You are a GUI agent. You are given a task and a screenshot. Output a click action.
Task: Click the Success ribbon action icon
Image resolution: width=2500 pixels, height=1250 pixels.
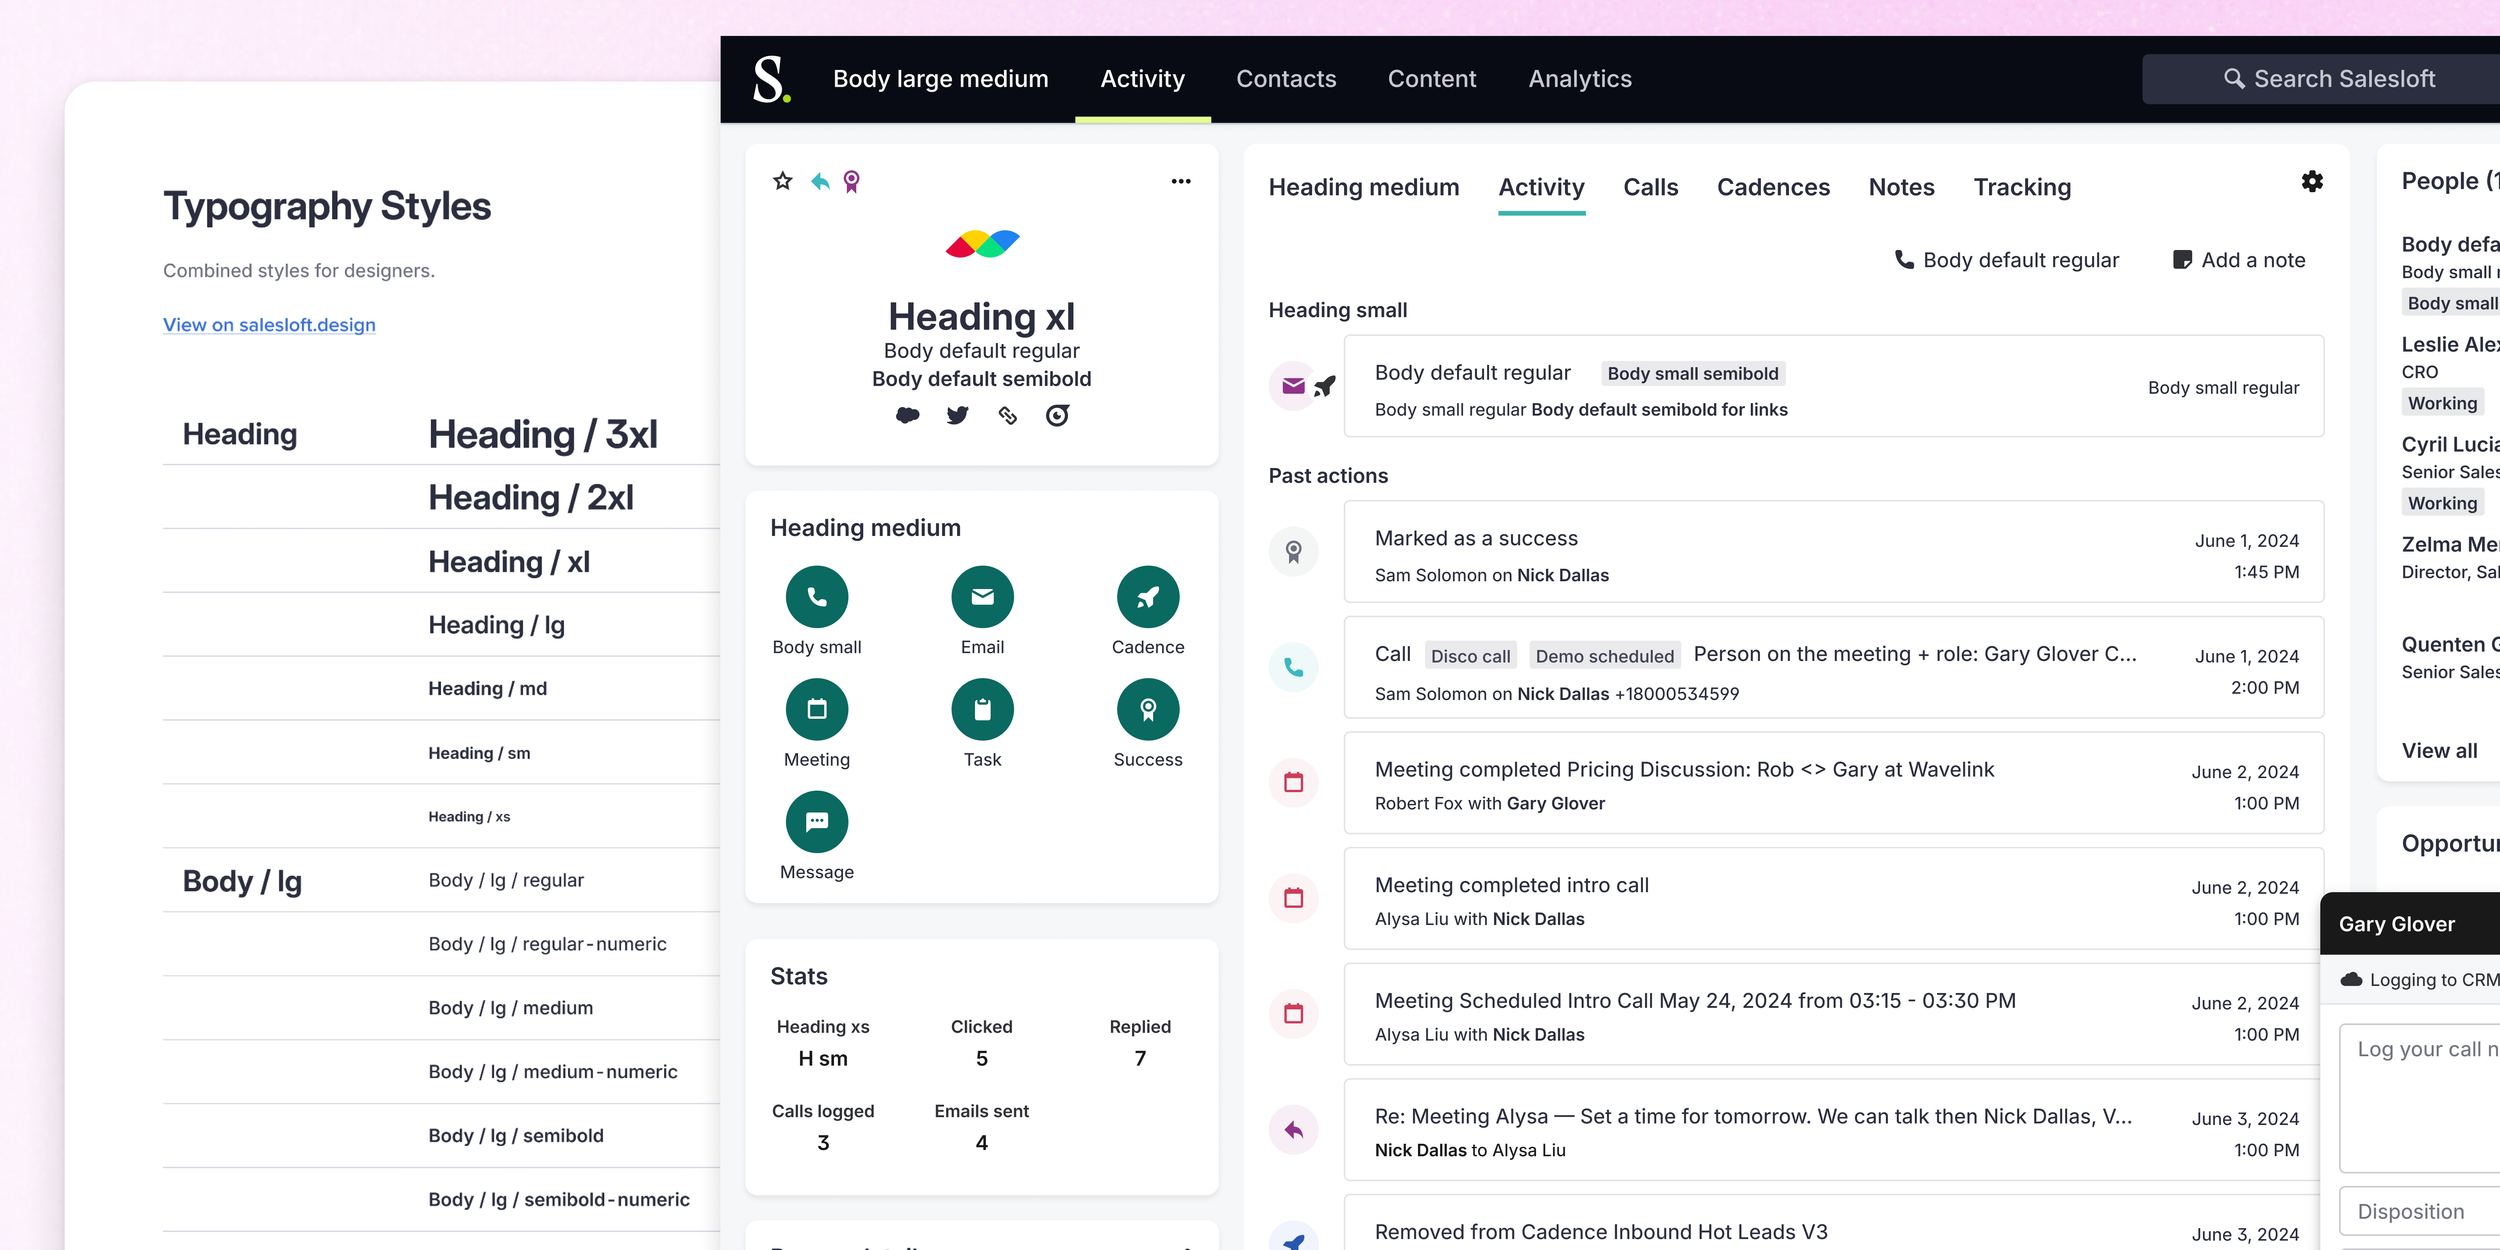tap(1147, 709)
